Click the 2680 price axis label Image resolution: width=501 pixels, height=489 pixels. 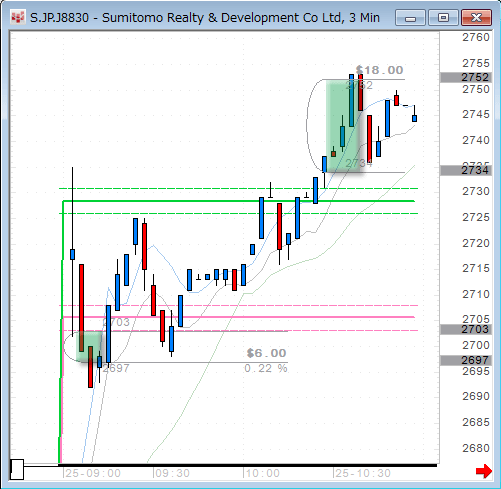click(x=476, y=448)
